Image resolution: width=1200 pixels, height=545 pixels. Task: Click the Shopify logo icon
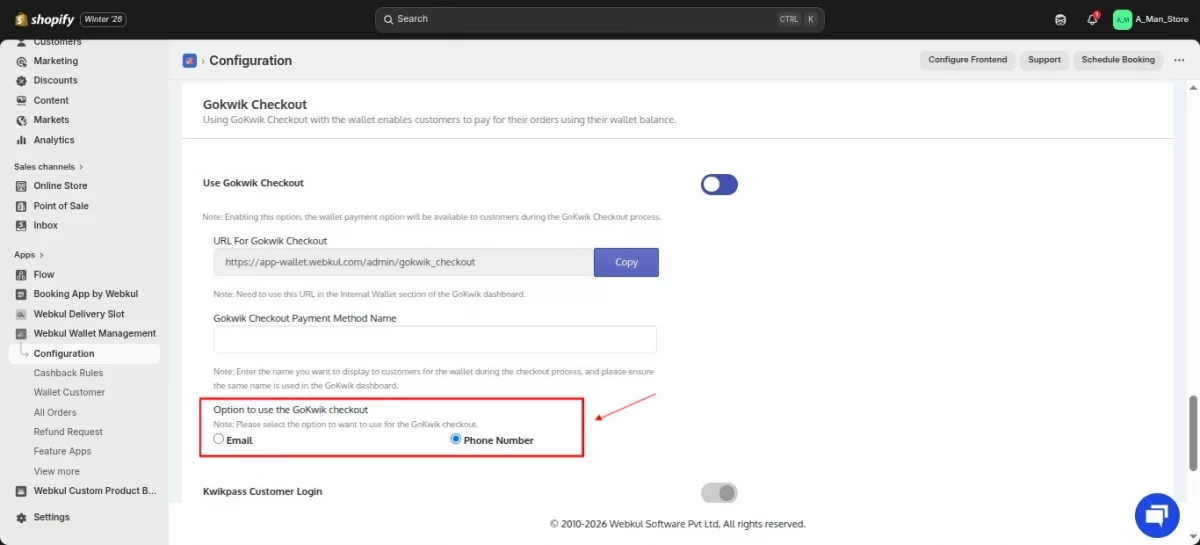point(21,19)
